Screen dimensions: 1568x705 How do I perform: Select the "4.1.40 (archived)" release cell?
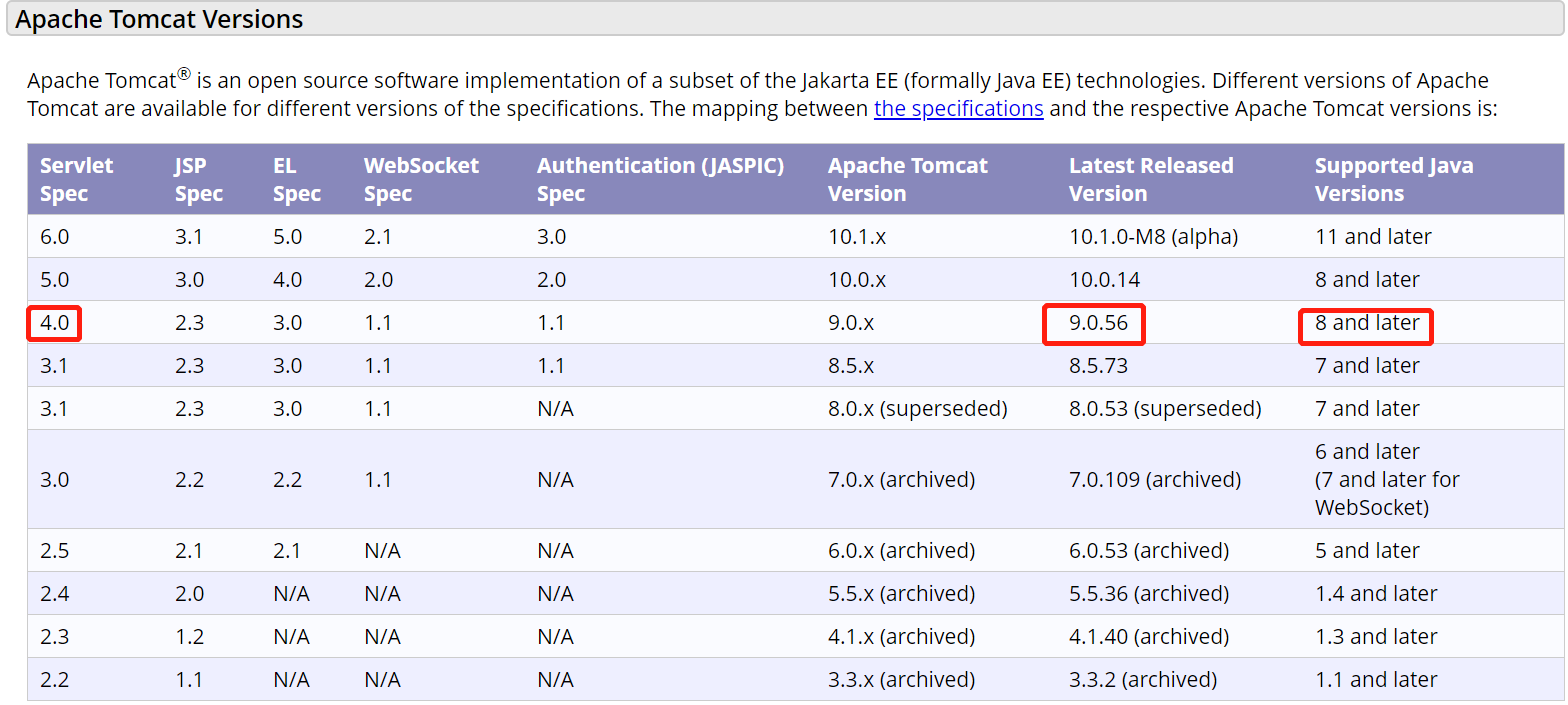tap(1149, 637)
